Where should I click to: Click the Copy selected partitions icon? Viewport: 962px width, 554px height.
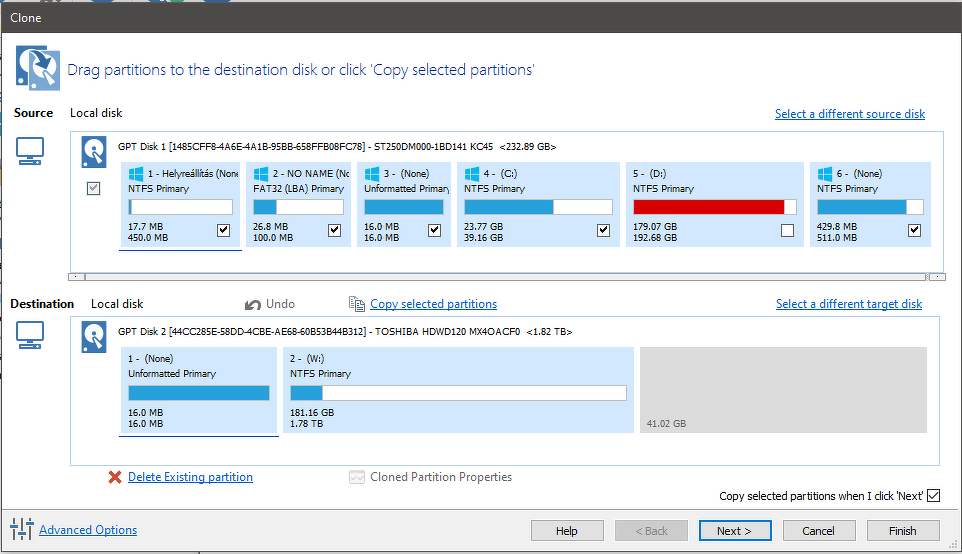click(357, 304)
